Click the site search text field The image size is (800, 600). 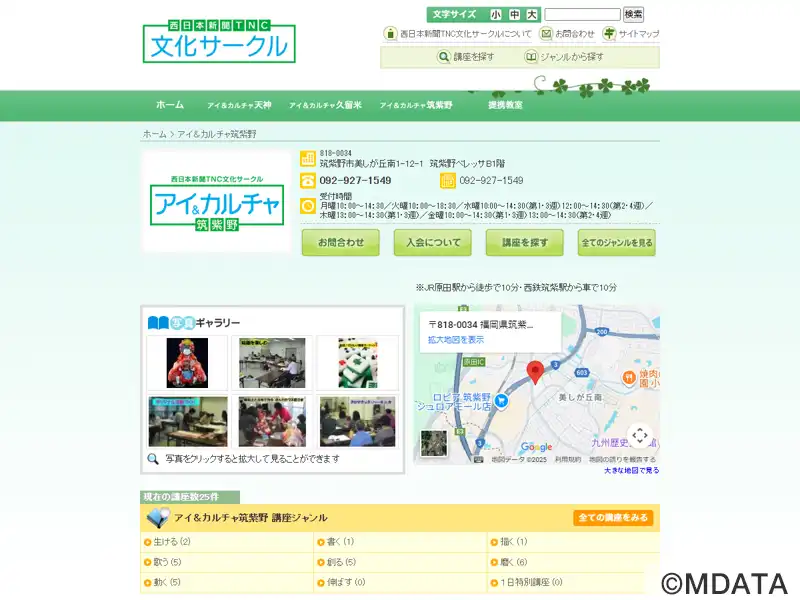(x=582, y=15)
